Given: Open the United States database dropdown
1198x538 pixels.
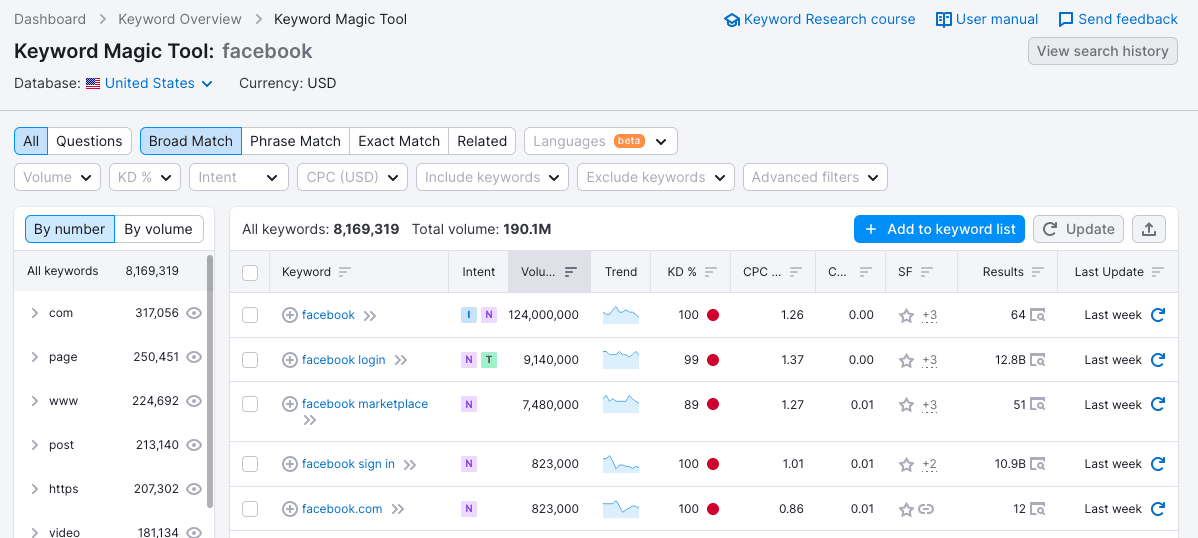Looking at the screenshot, I should 150,83.
